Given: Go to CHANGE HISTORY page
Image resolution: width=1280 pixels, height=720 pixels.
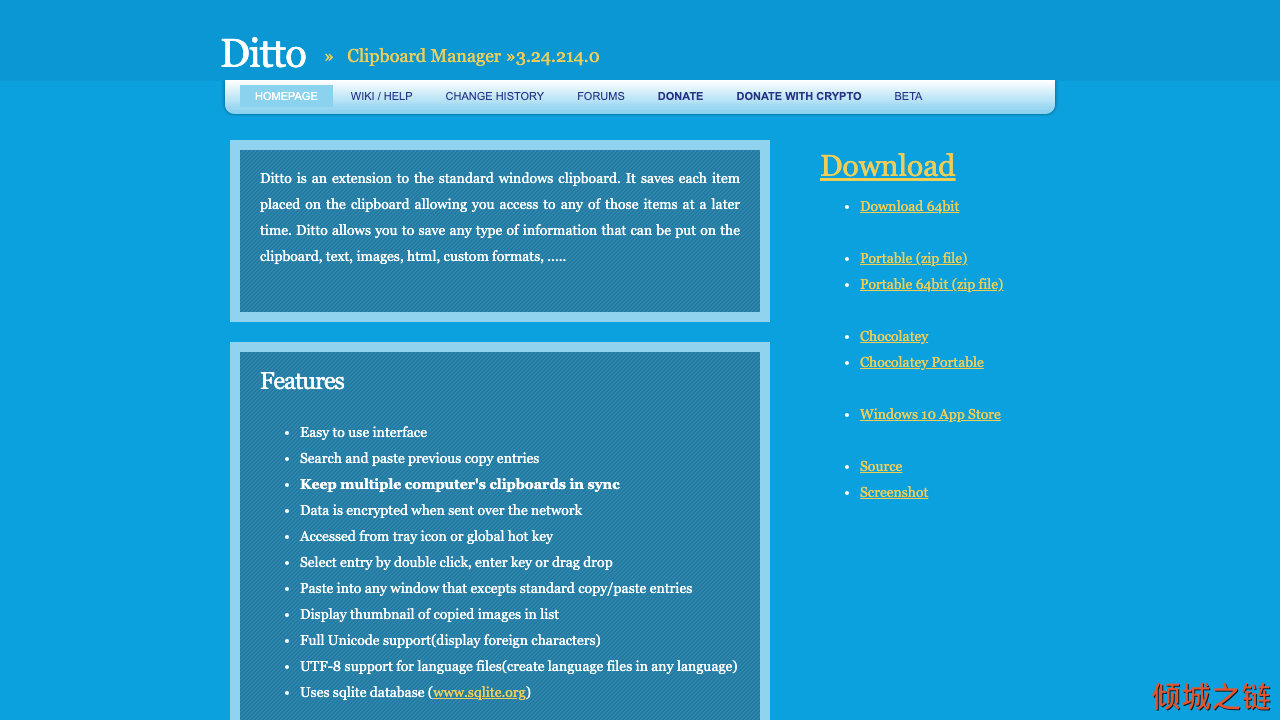Looking at the screenshot, I should click(x=494, y=96).
